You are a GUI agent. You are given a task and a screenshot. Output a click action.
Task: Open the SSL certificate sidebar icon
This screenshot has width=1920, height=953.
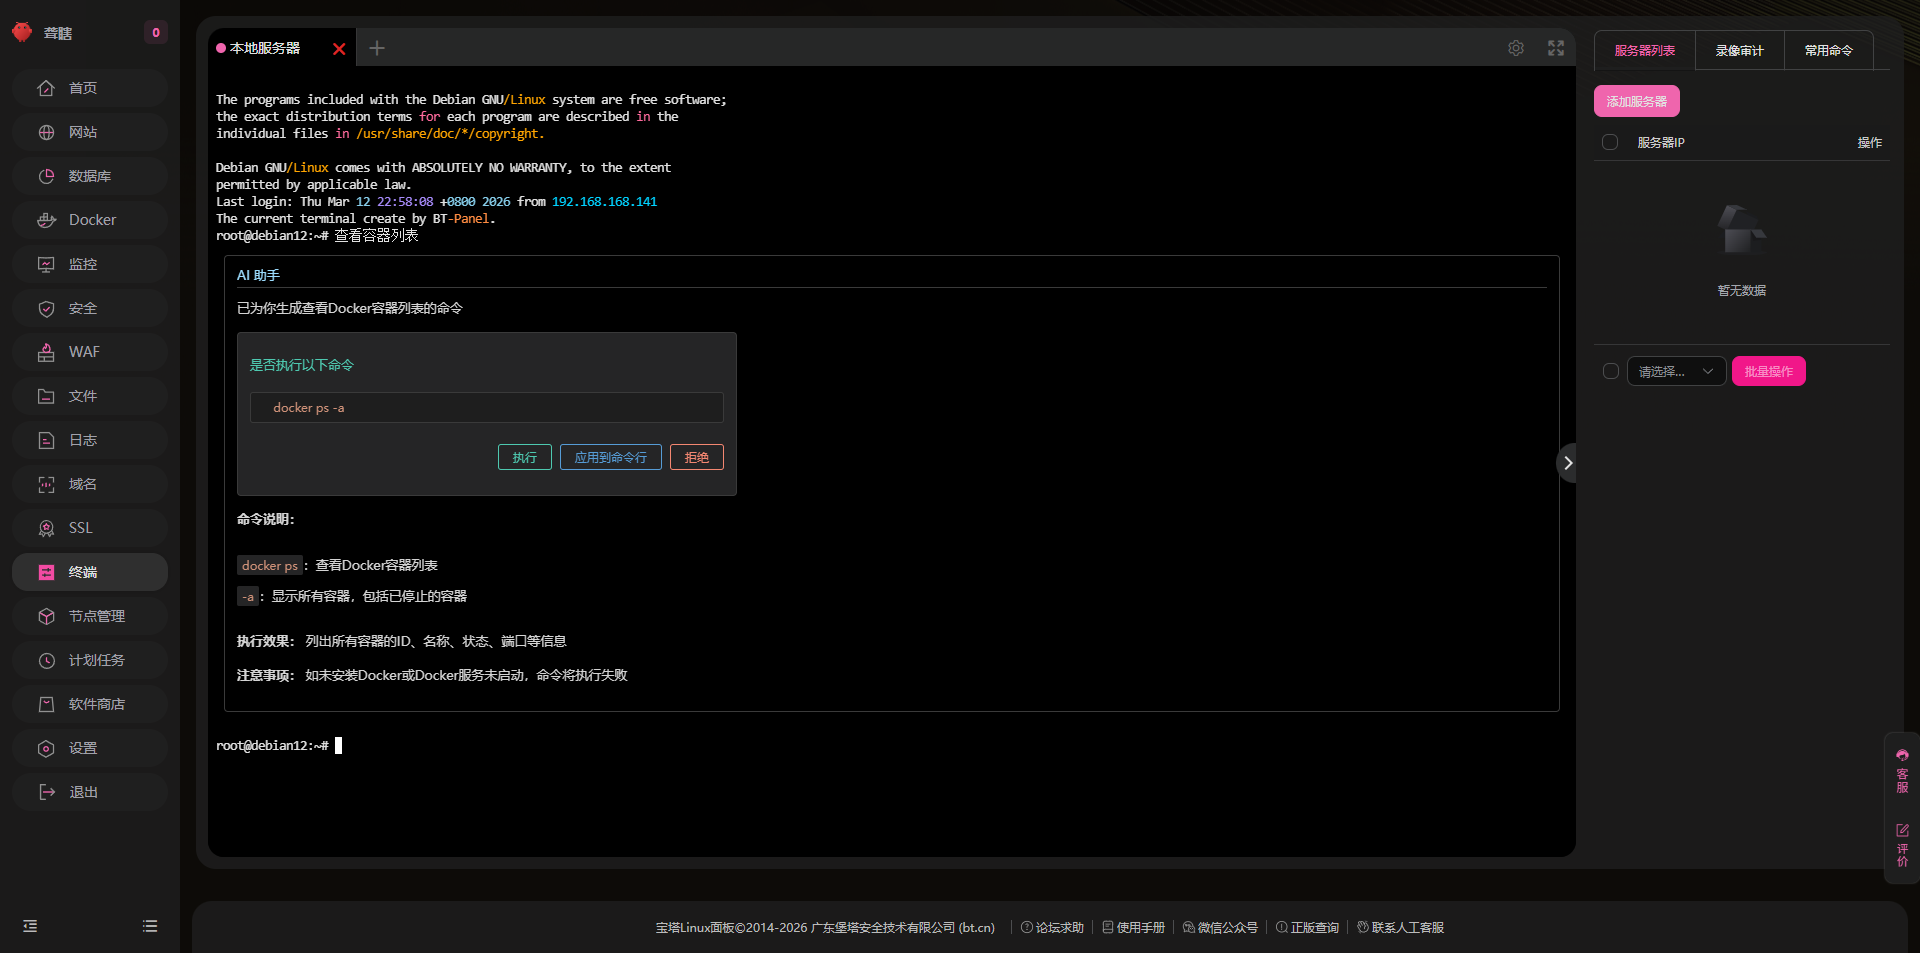tap(47, 528)
